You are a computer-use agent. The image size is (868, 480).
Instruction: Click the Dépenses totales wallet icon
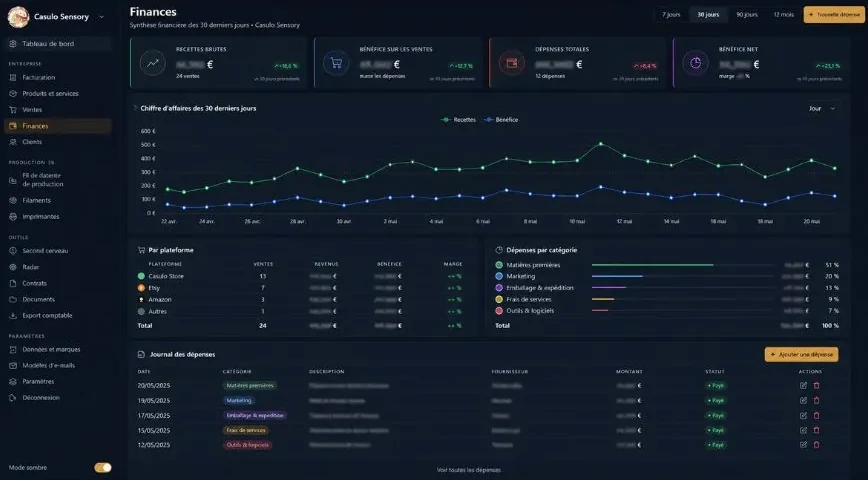512,63
